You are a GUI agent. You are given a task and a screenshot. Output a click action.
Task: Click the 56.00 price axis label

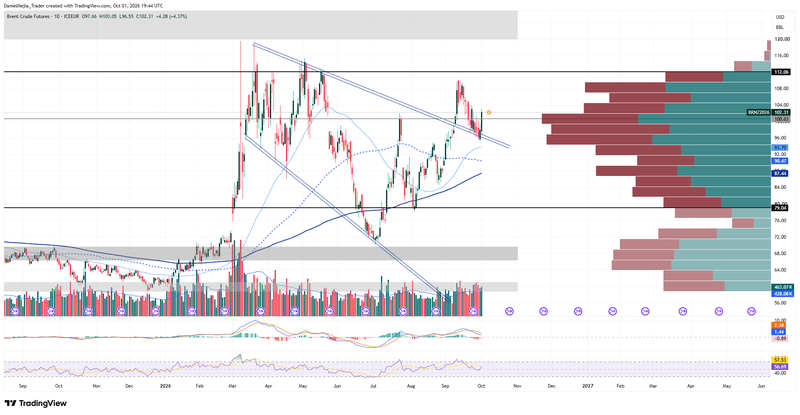[781, 303]
